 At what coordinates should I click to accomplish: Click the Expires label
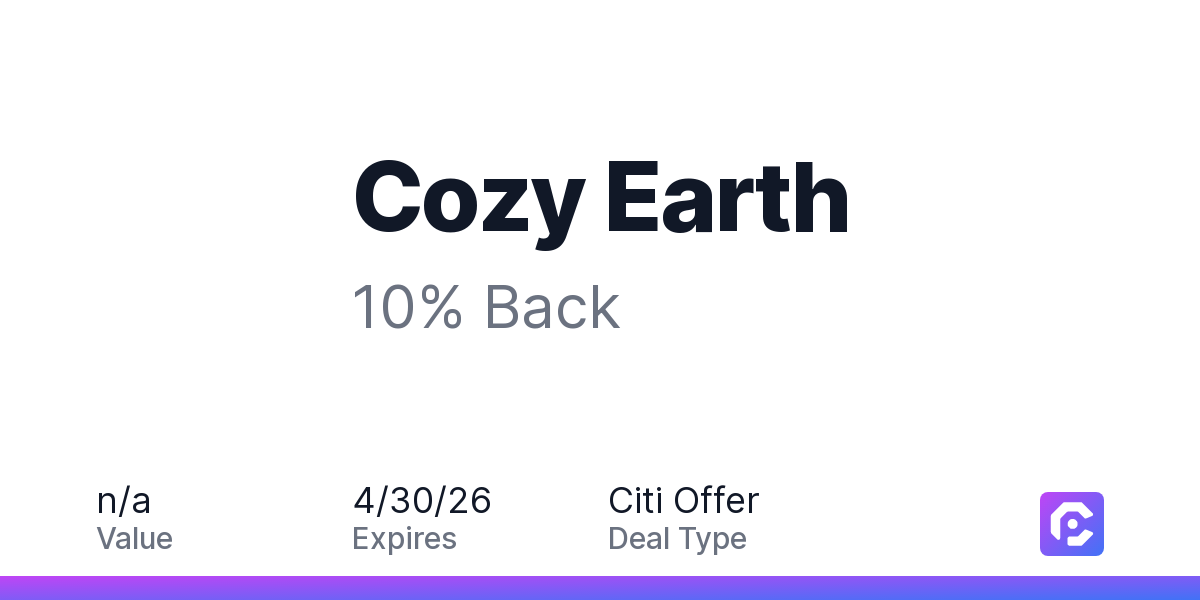click(404, 539)
